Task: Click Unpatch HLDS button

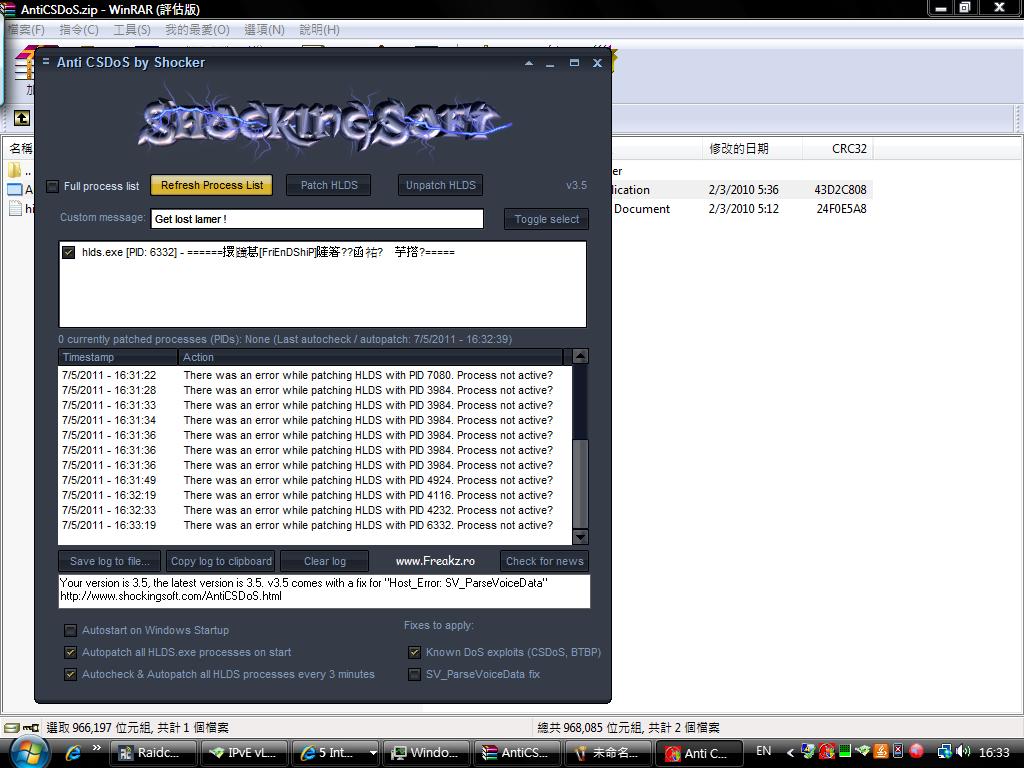Action: (441, 185)
